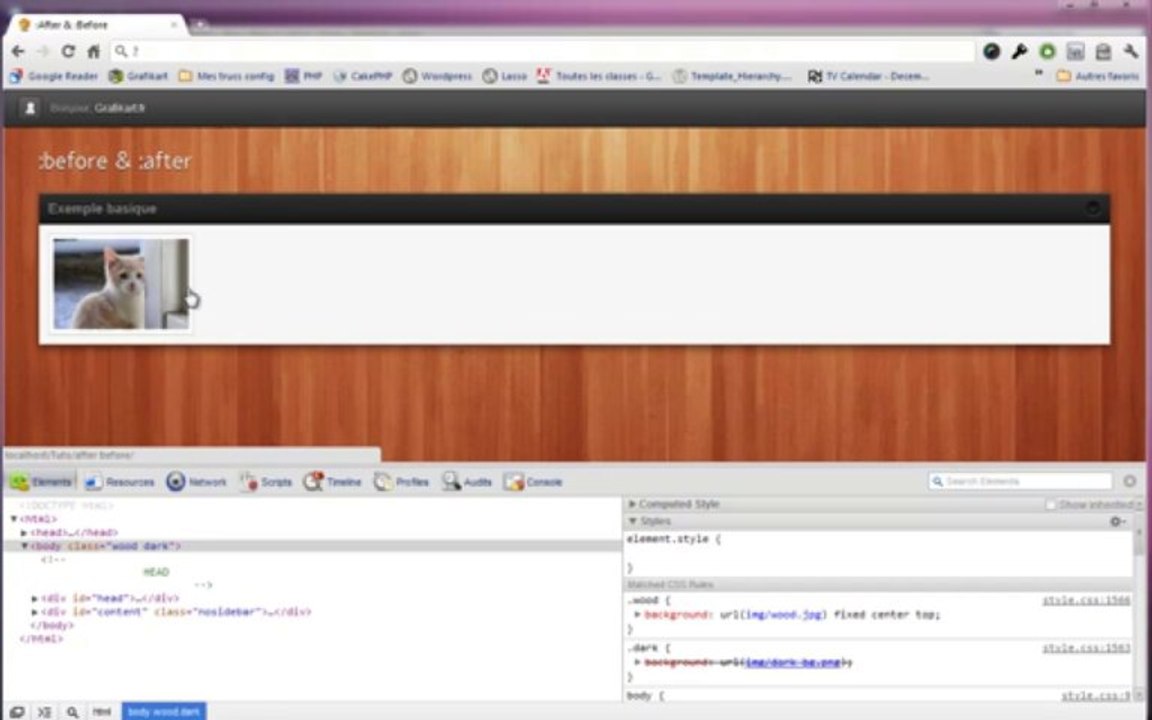Open the Network panel
The width and height of the screenshot is (1152, 720).
196,482
